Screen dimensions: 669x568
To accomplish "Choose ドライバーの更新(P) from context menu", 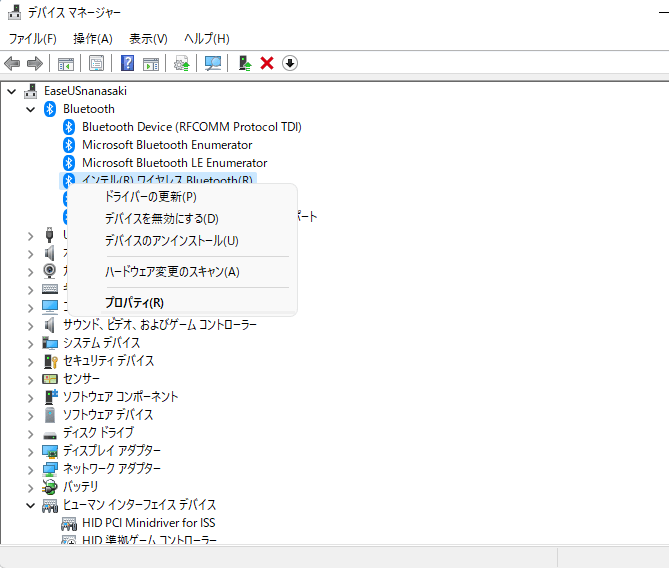I will (x=151, y=197).
